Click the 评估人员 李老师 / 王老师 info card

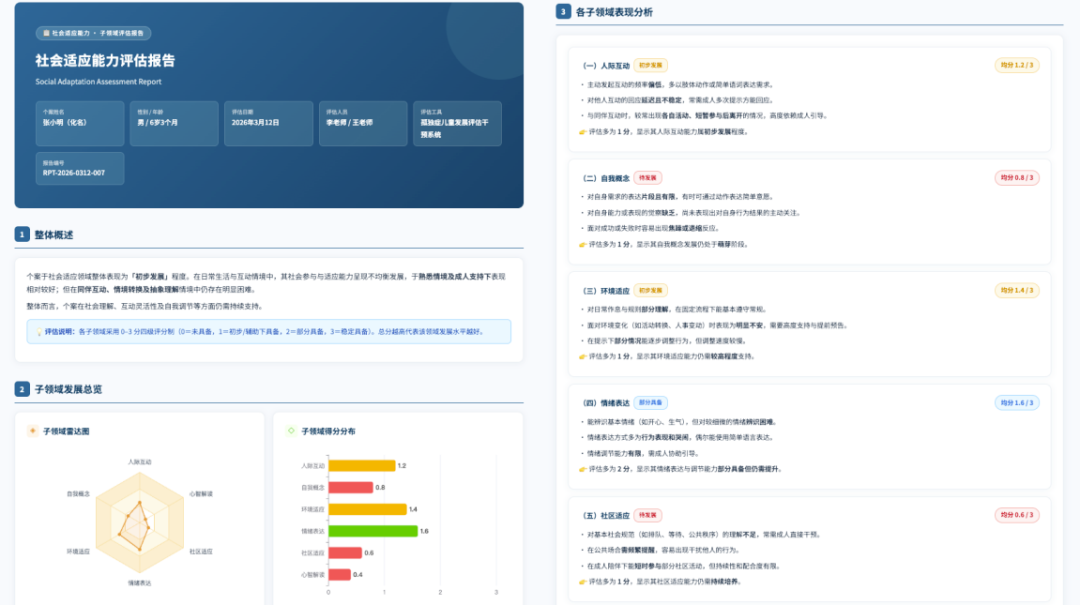pos(363,123)
